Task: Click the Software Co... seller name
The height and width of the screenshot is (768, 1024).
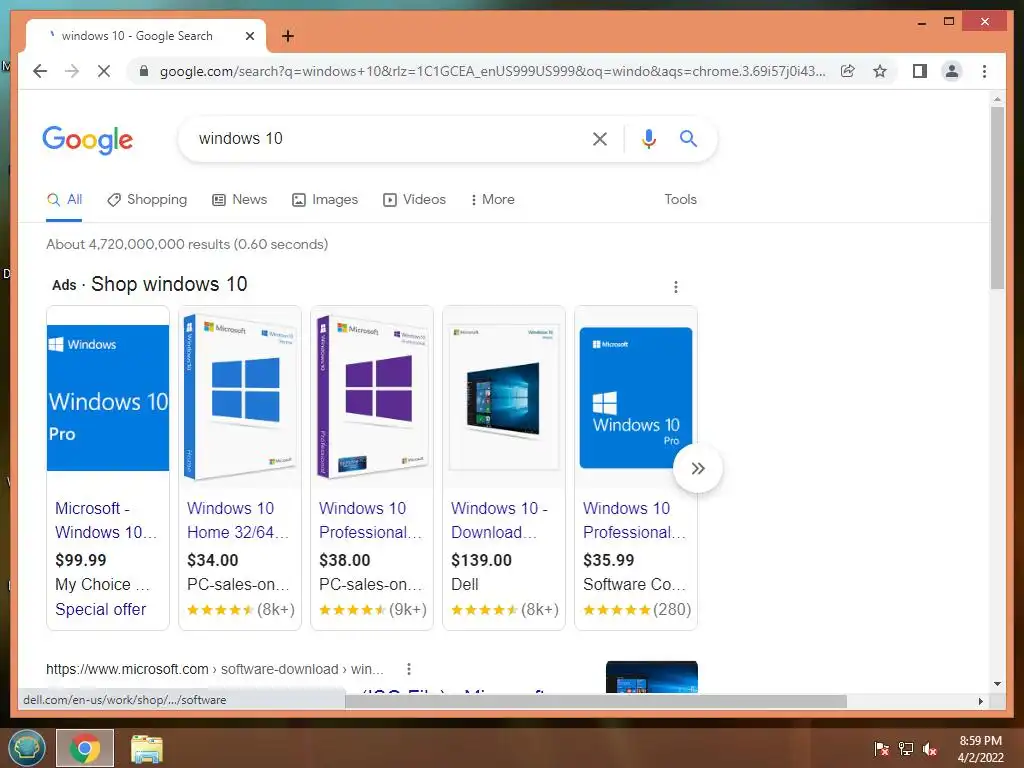Action: [x=634, y=584]
